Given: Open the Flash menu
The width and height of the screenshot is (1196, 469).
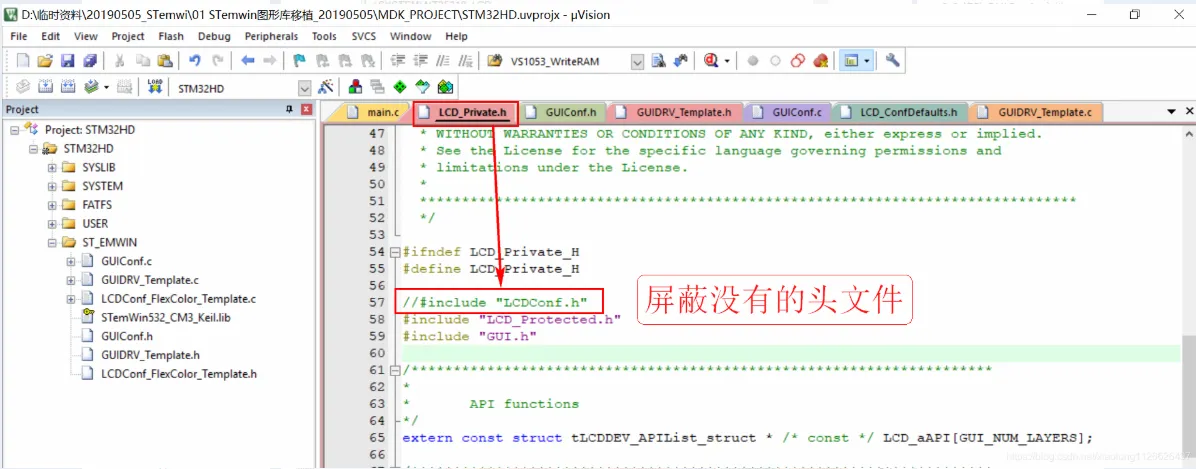Looking at the screenshot, I should 171,36.
